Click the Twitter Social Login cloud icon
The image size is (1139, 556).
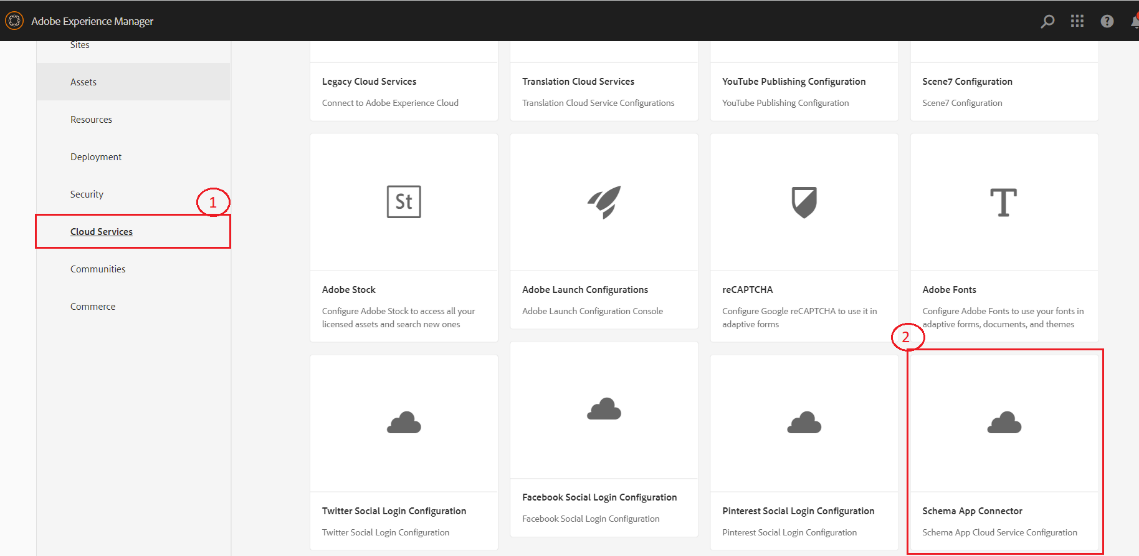click(404, 422)
